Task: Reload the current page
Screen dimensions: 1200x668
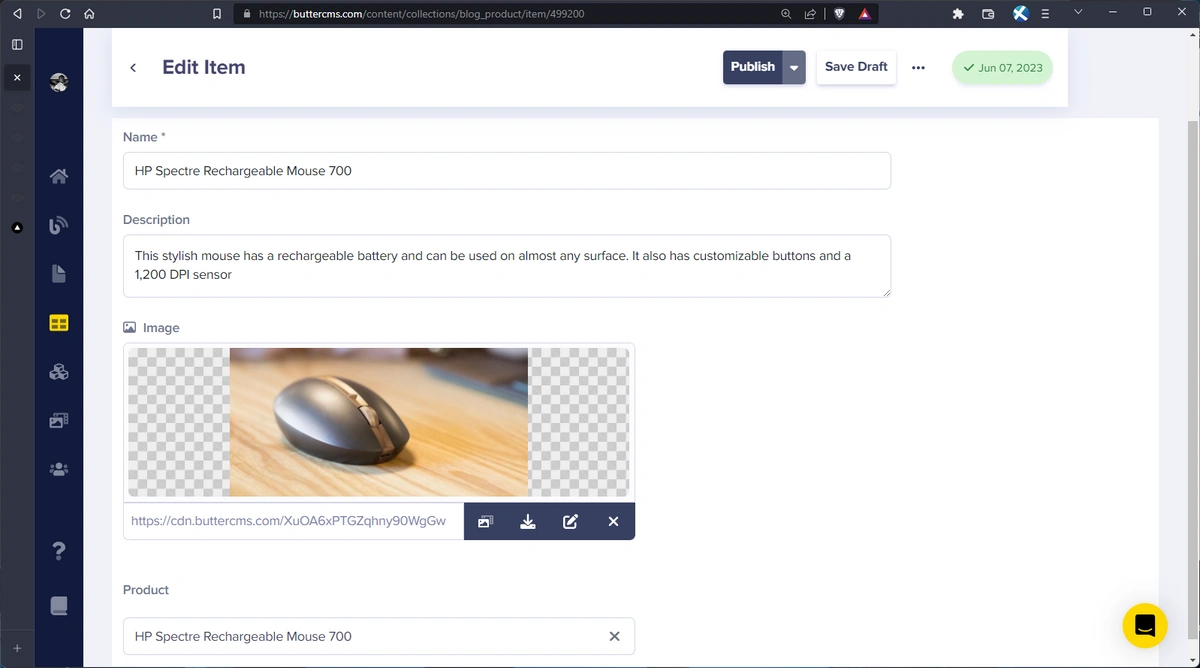Action: tap(65, 14)
